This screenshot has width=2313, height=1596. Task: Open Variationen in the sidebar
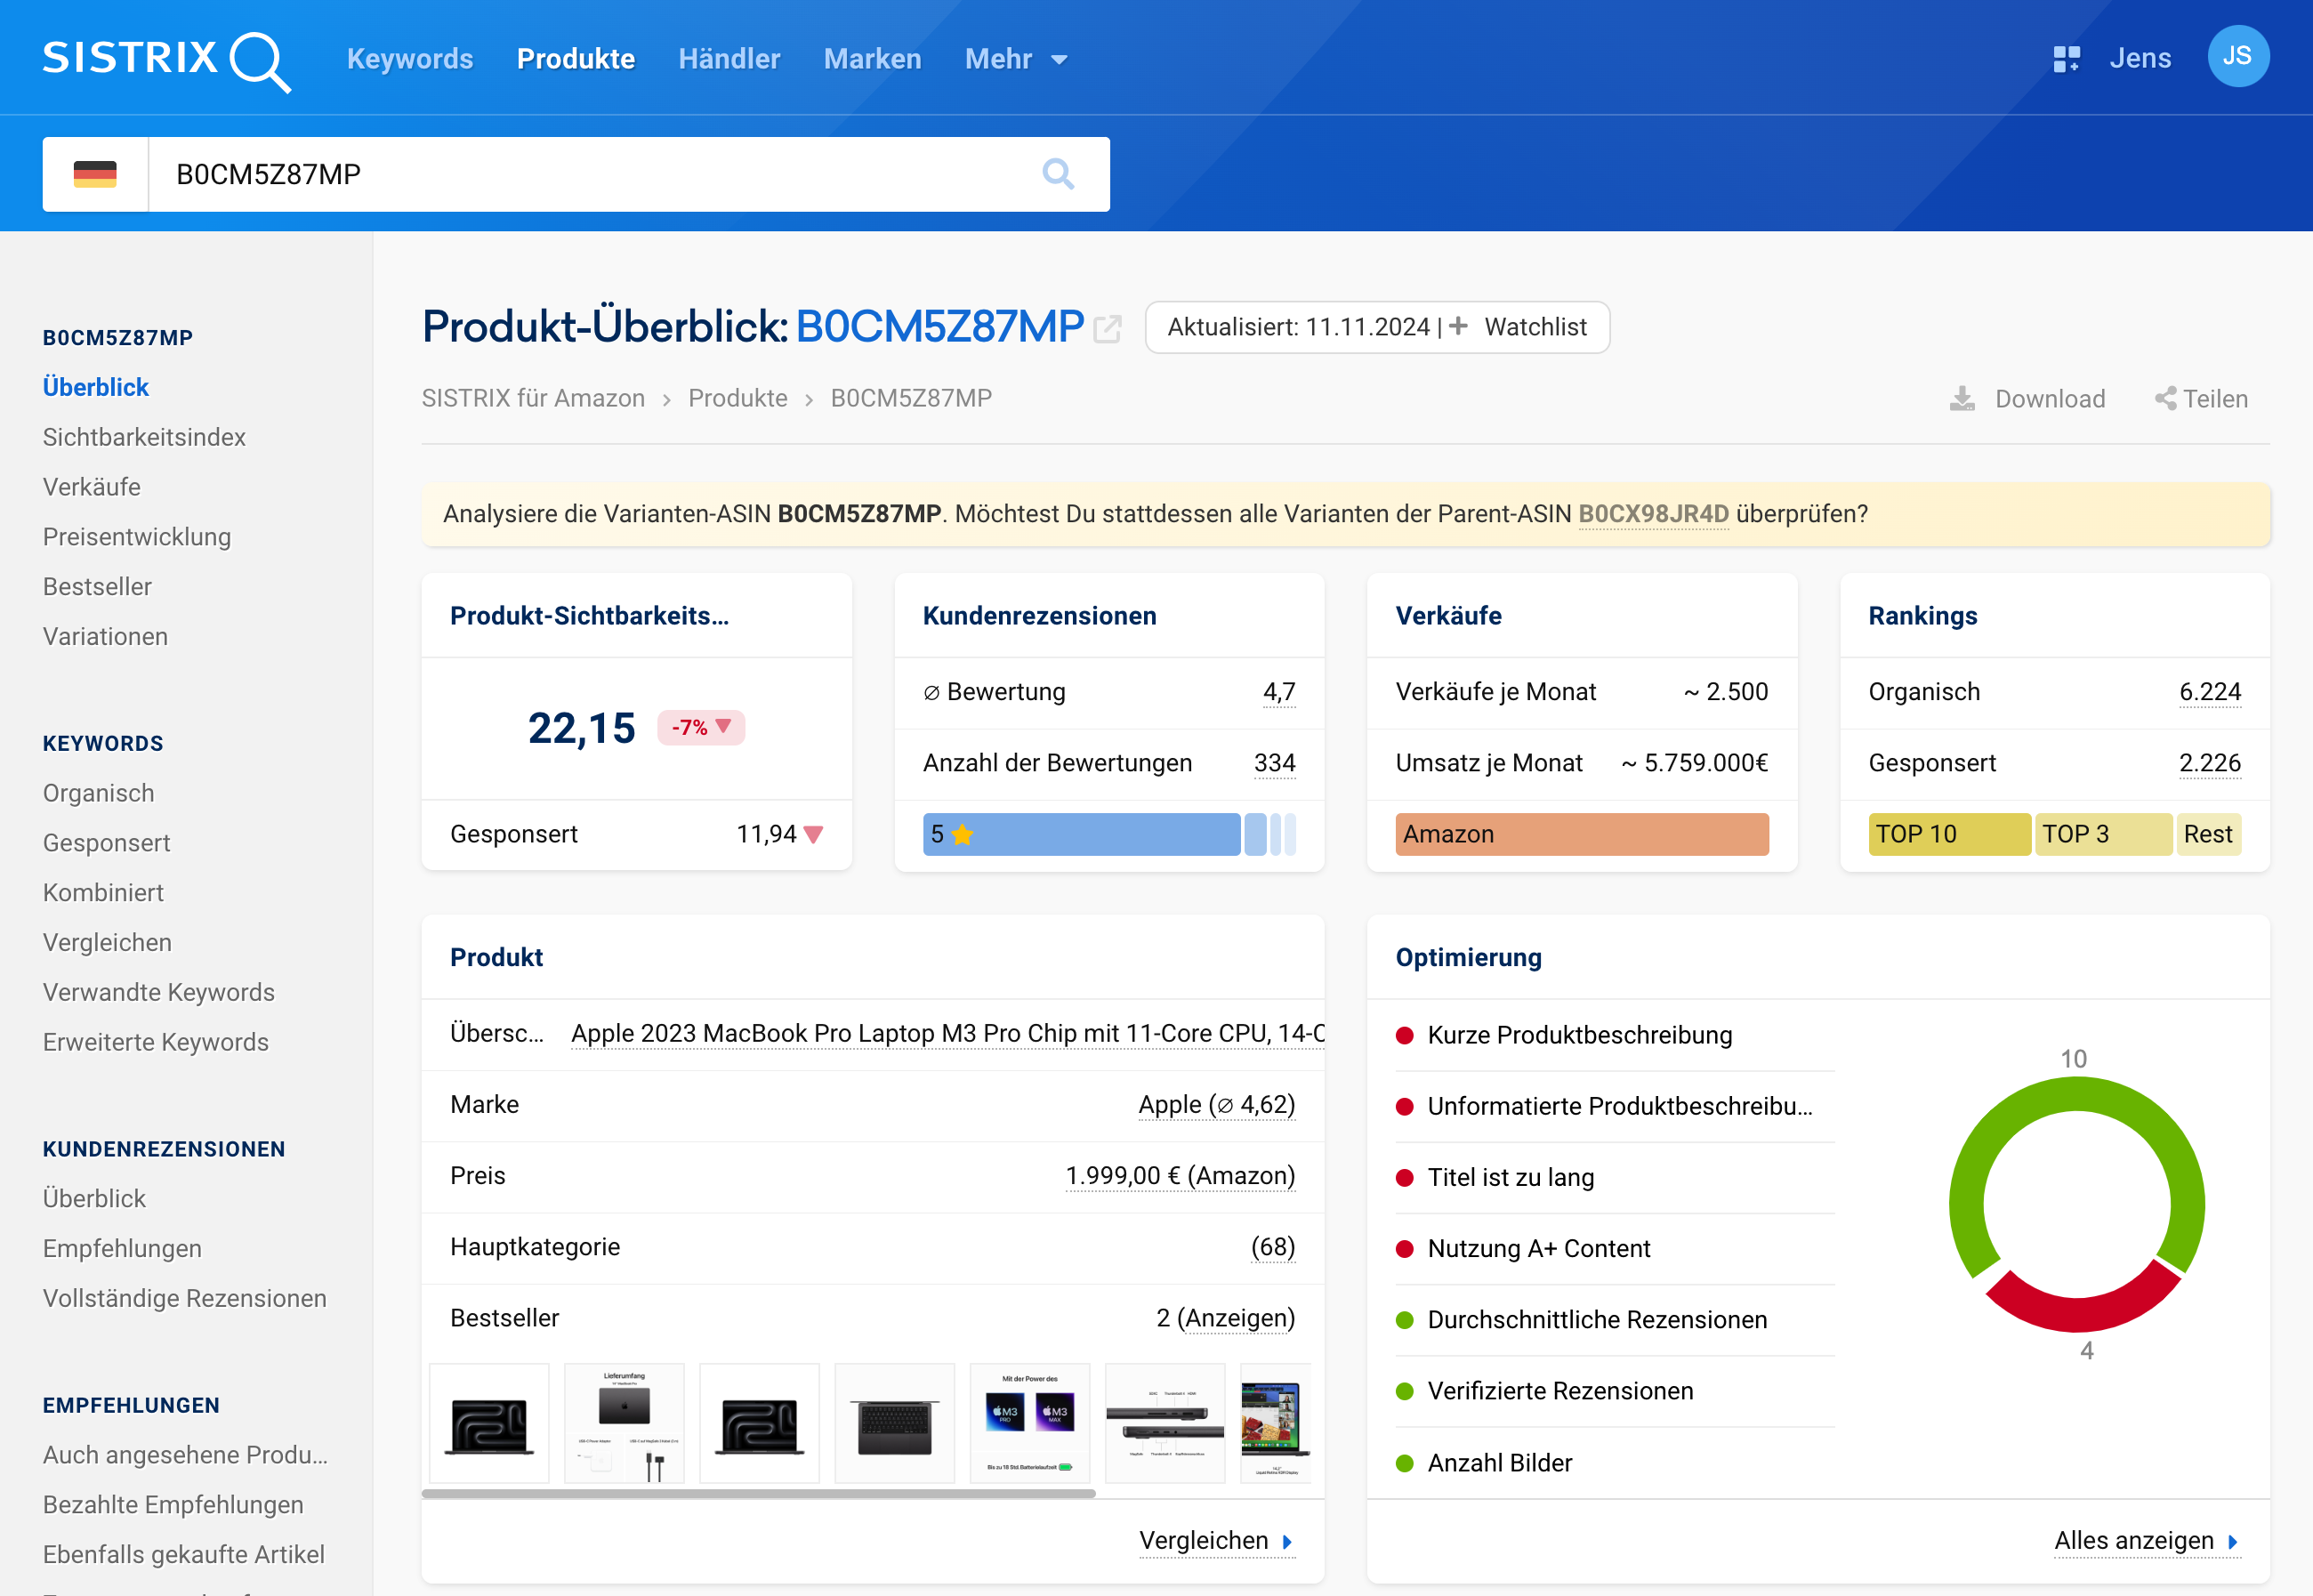pyautogui.click(x=105, y=637)
